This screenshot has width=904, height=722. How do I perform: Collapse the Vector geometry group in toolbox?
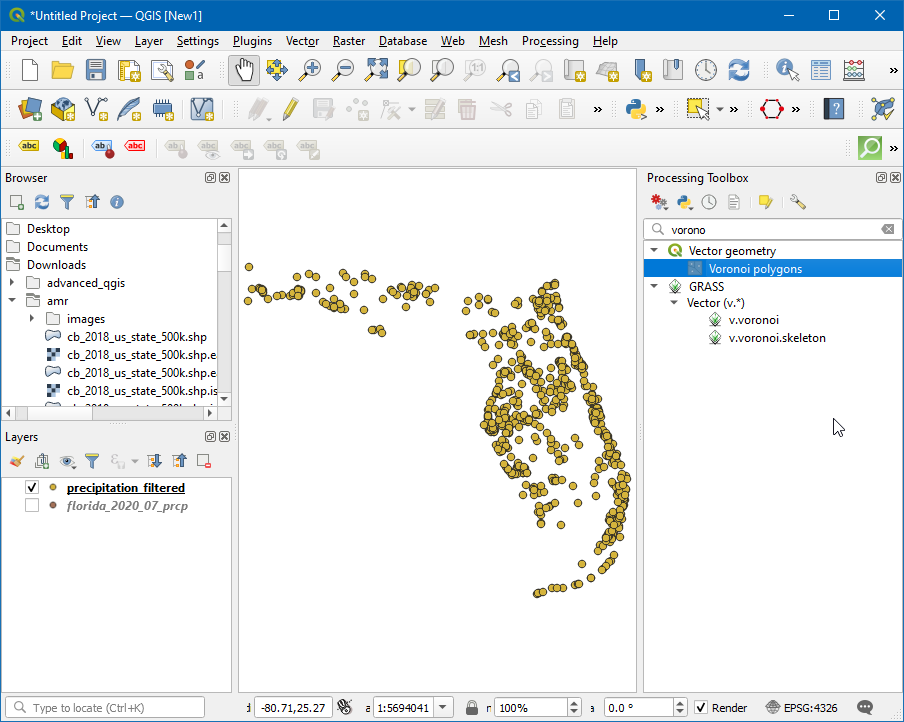click(x=654, y=251)
